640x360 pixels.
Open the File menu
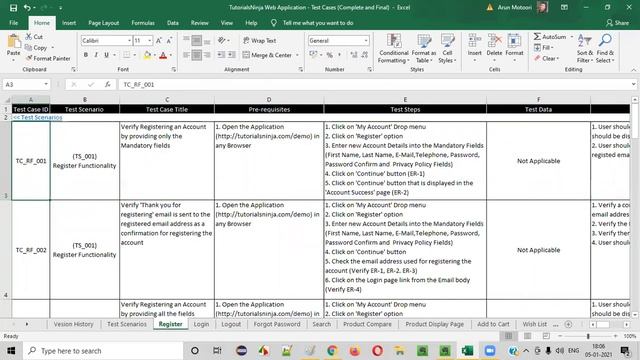pyautogui.click(x=13, y=23)
